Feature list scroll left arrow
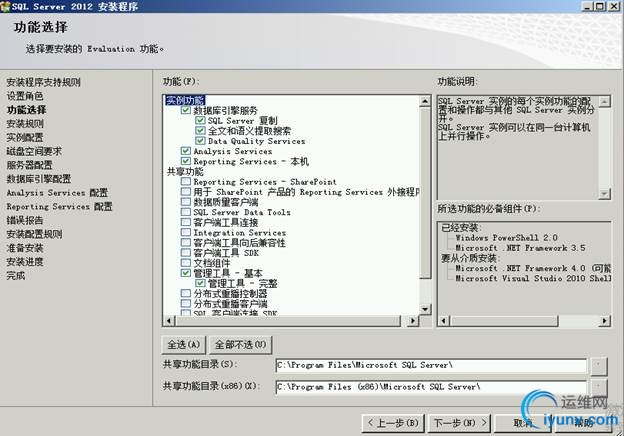The image size is (624, 436). coord(169,321)
